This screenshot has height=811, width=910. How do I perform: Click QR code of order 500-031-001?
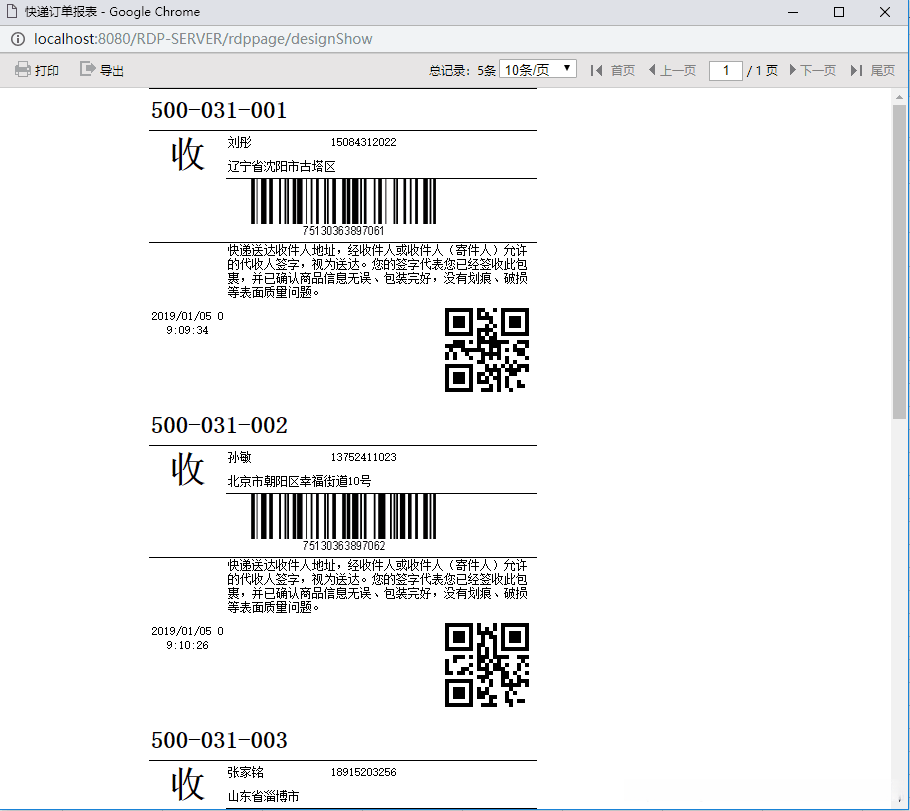tap(486, 349)
